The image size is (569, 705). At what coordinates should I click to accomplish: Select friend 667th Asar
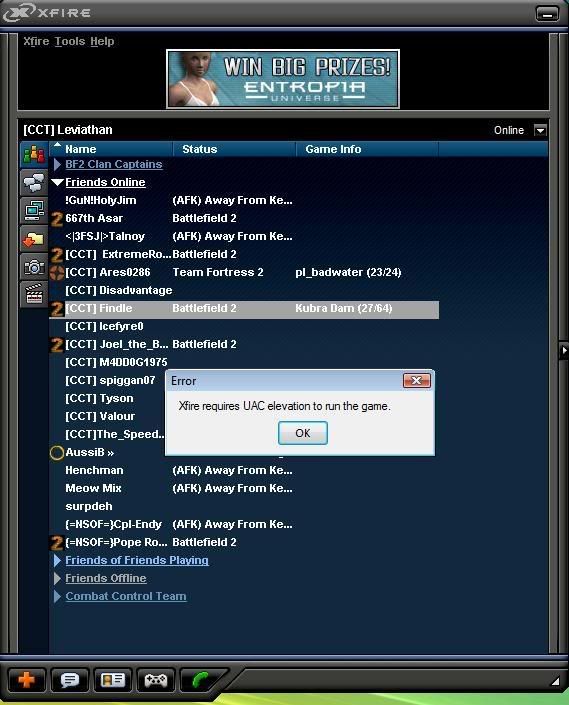(94, 219)
